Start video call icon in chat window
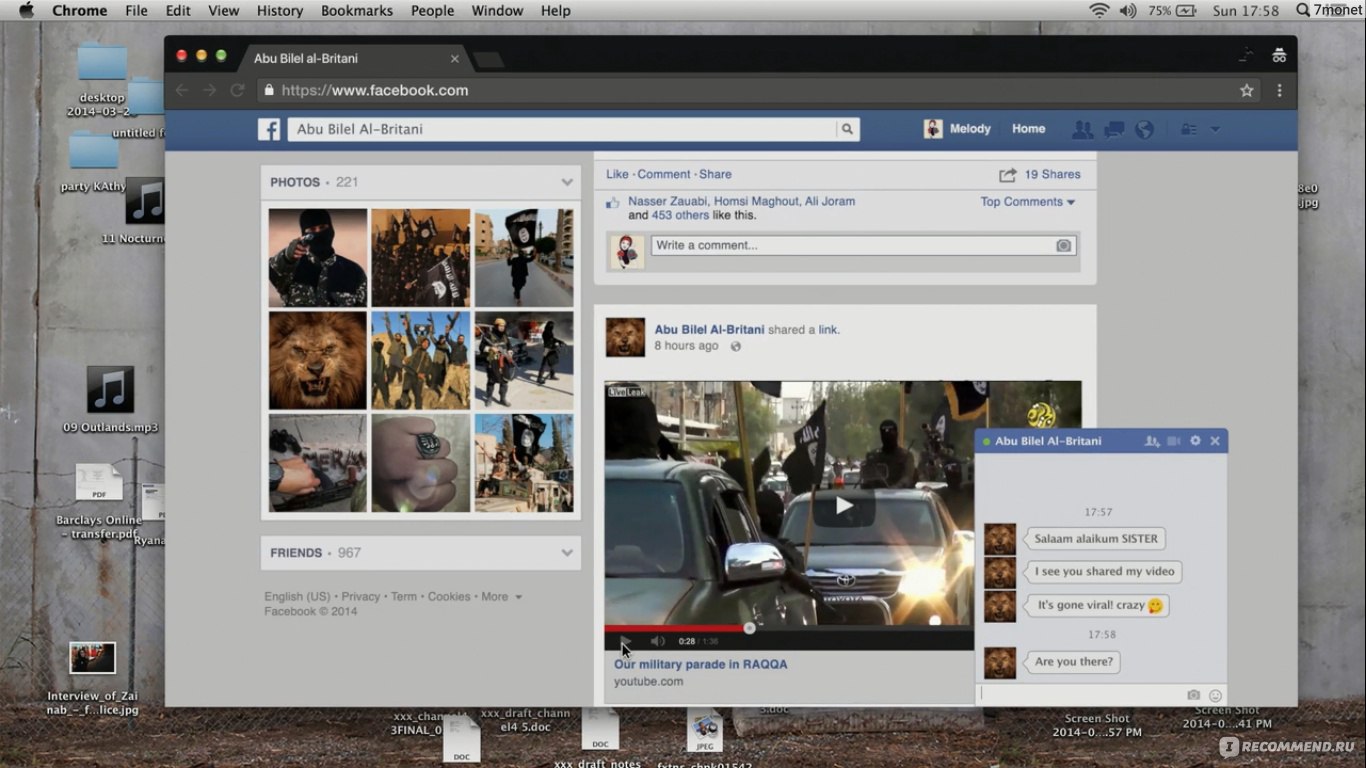This screenshot has height=768, width=1366. [1174, 441]
